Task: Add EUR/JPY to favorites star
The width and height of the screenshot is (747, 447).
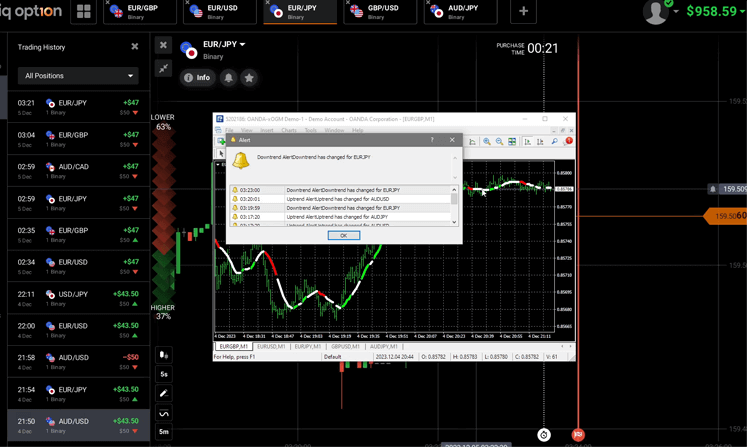Action: pyautogui.click(x=249, y=78)
